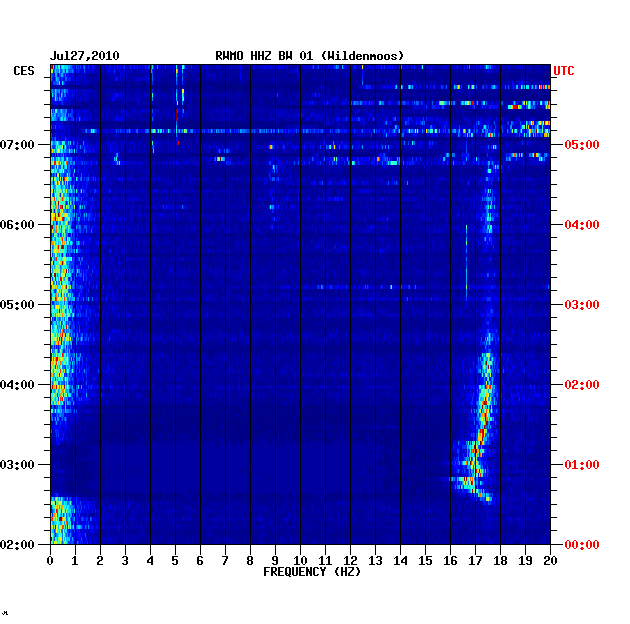Click frequency axis tick label 18
Image resolution: width=630 pixels, height=624 pixels.
[x=500, y=561]
